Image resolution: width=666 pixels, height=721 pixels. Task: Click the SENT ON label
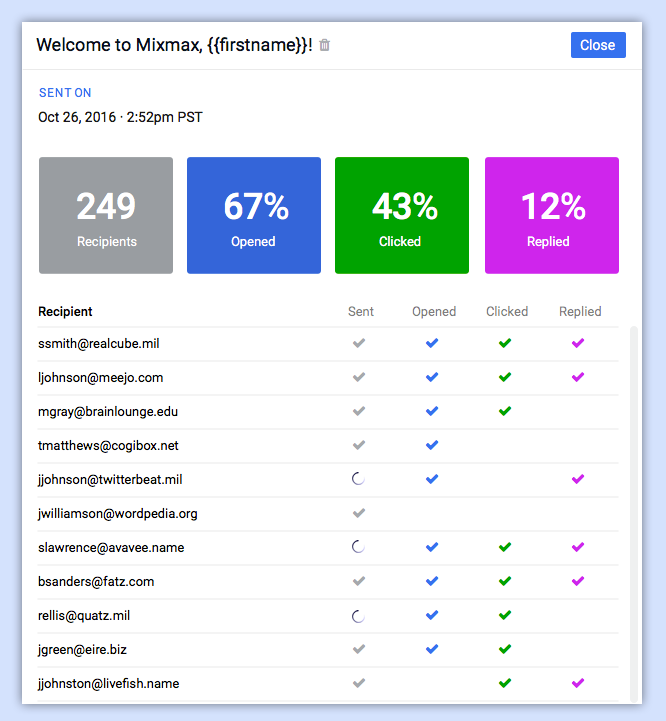tap(65, 93)
